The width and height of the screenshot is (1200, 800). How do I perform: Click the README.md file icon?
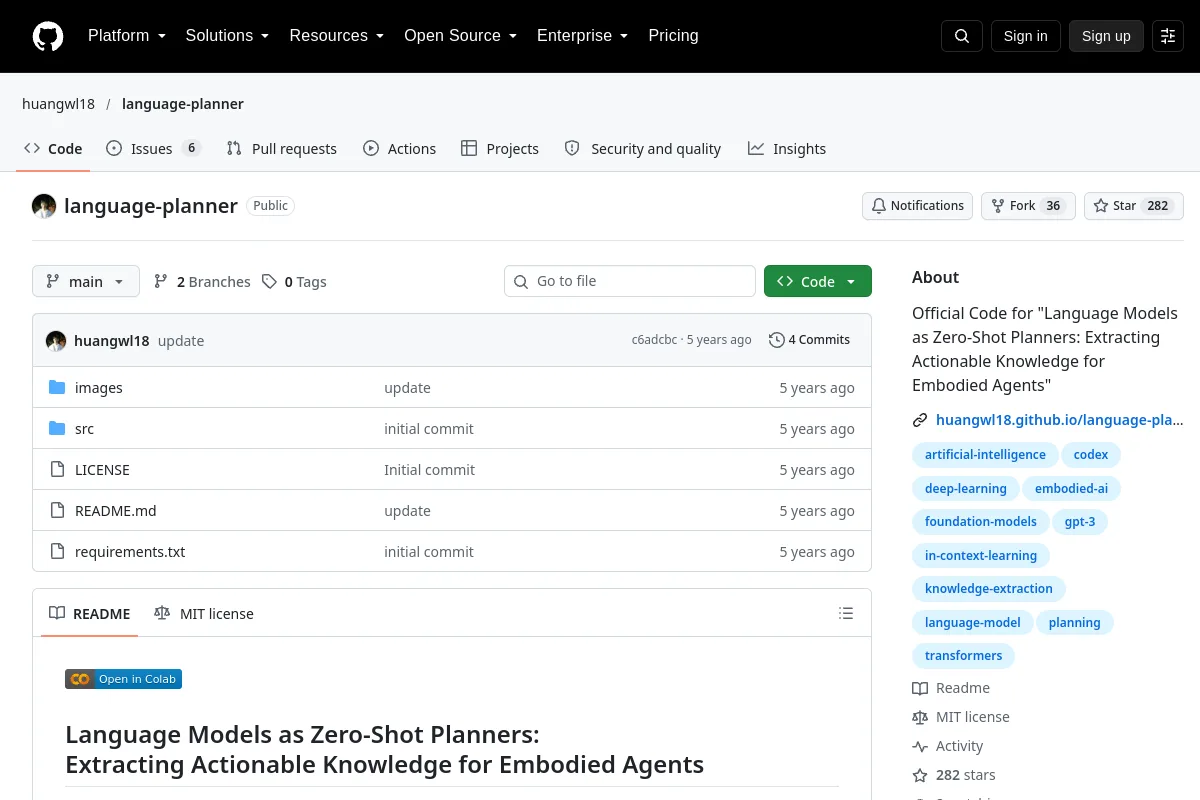point(57,511)
